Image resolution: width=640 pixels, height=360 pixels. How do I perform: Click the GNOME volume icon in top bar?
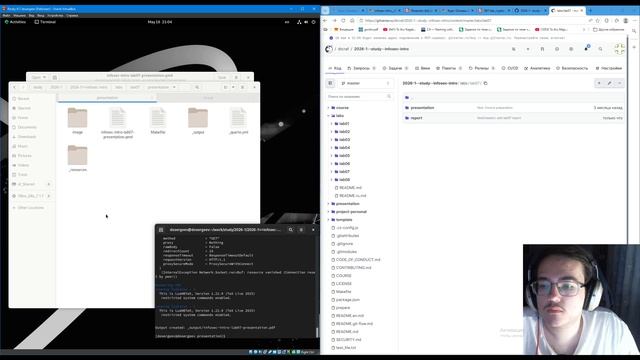306,22
